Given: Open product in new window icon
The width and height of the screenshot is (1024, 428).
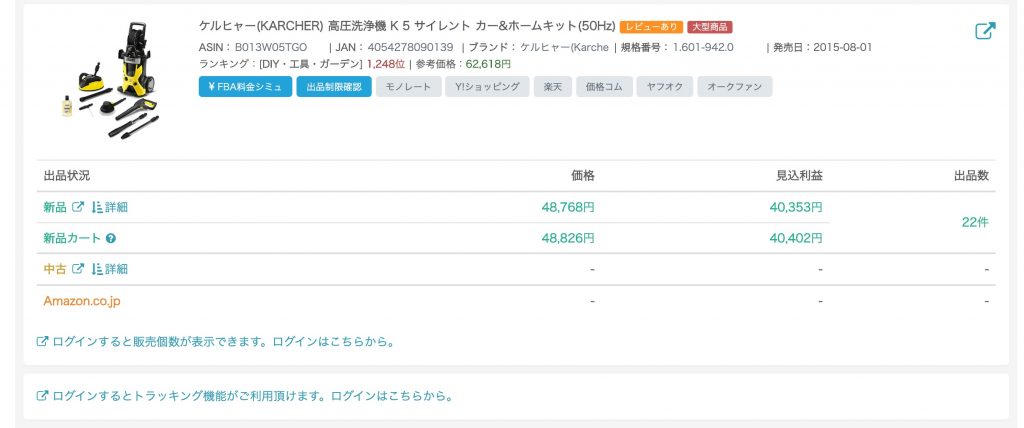Looking at the screenshot, I should 985,31.
